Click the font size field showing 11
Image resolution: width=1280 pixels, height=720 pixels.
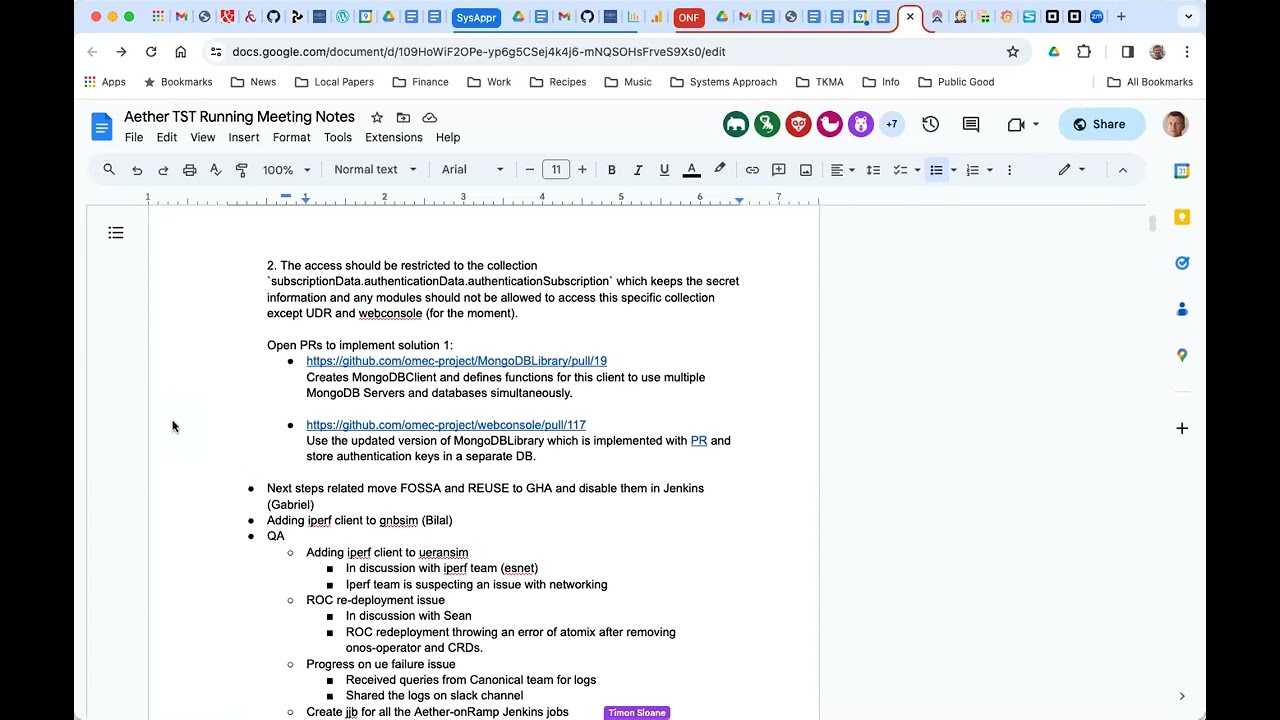(x=556, y=170)
